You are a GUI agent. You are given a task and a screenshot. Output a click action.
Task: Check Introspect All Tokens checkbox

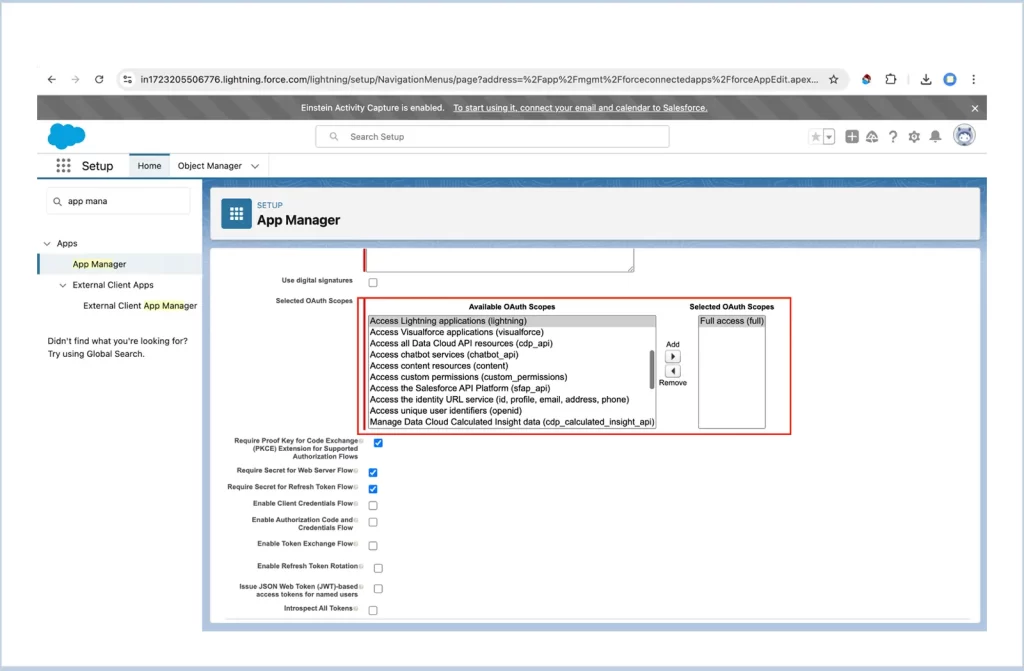[x=373, y=610]
